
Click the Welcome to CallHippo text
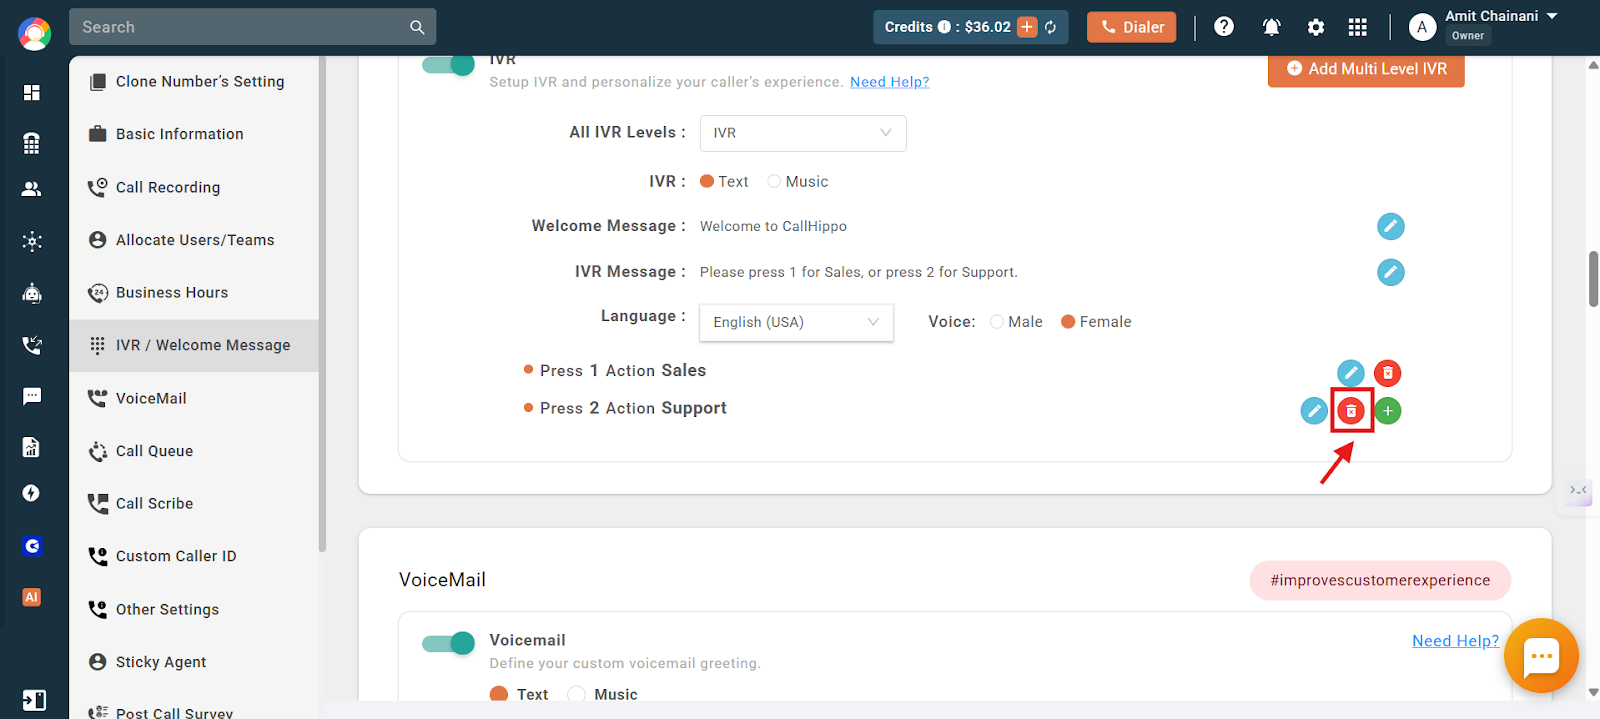pyautogui.click(x=773, y=226)
